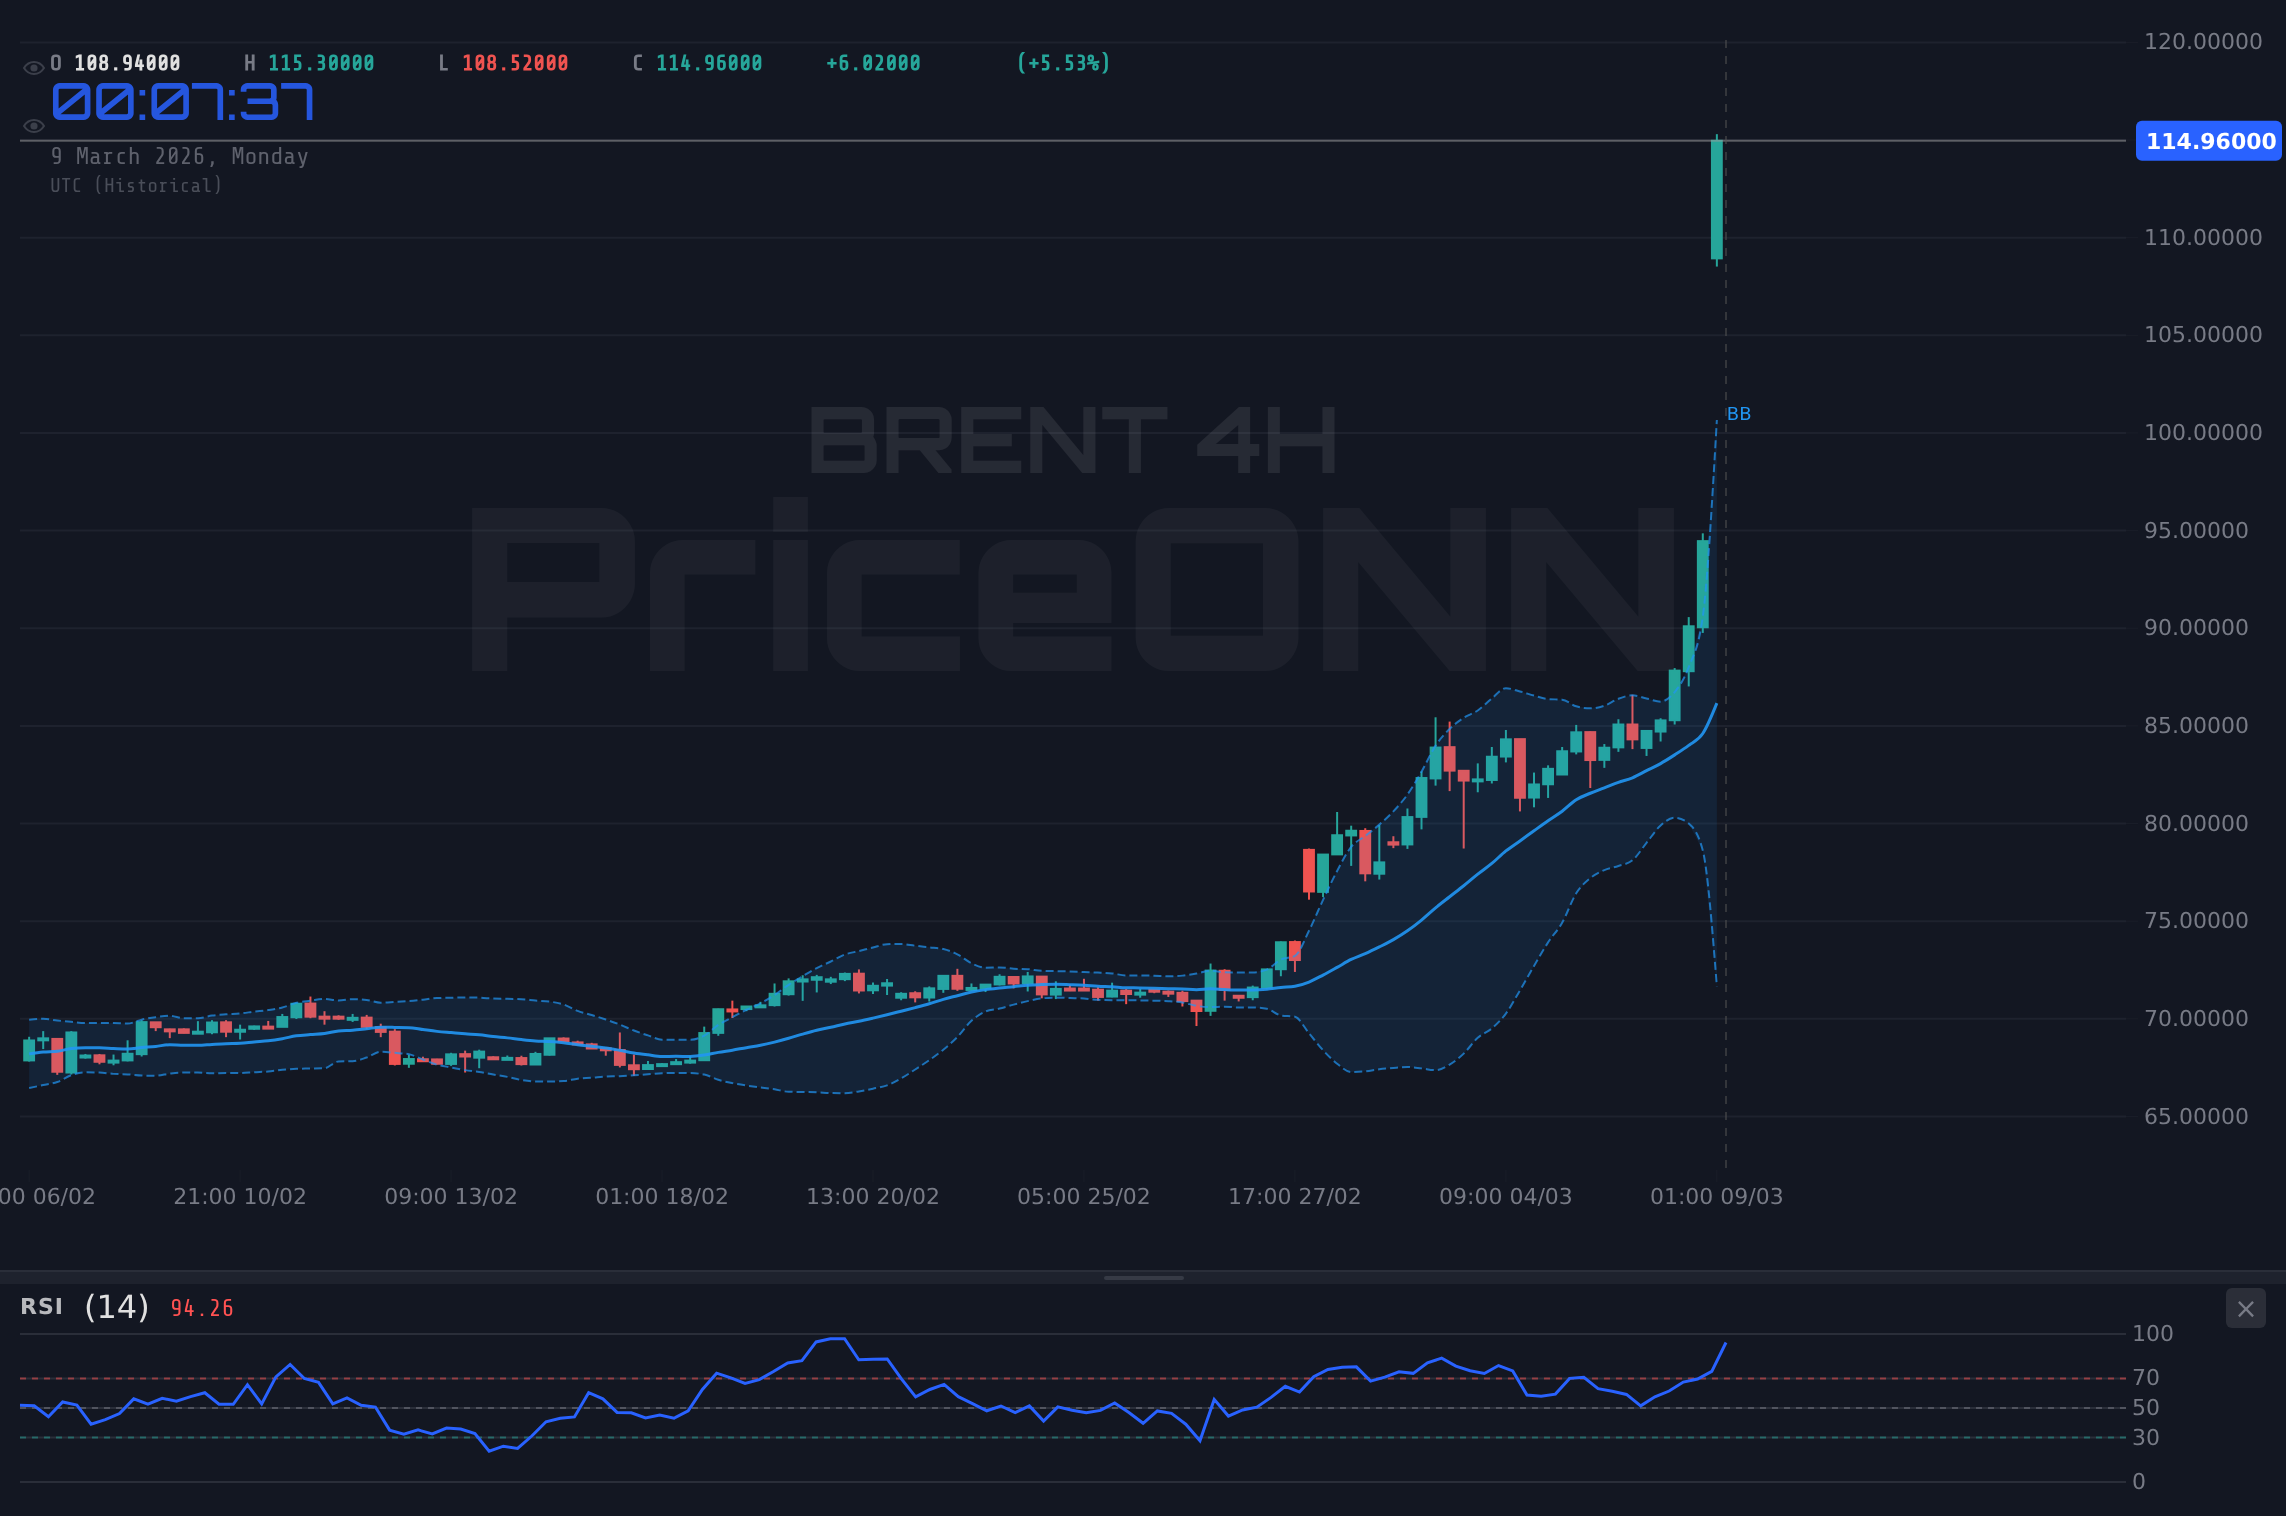Click the RSI axis label 50
Screen dimensions: 2286x1516
point(2146,1408)
